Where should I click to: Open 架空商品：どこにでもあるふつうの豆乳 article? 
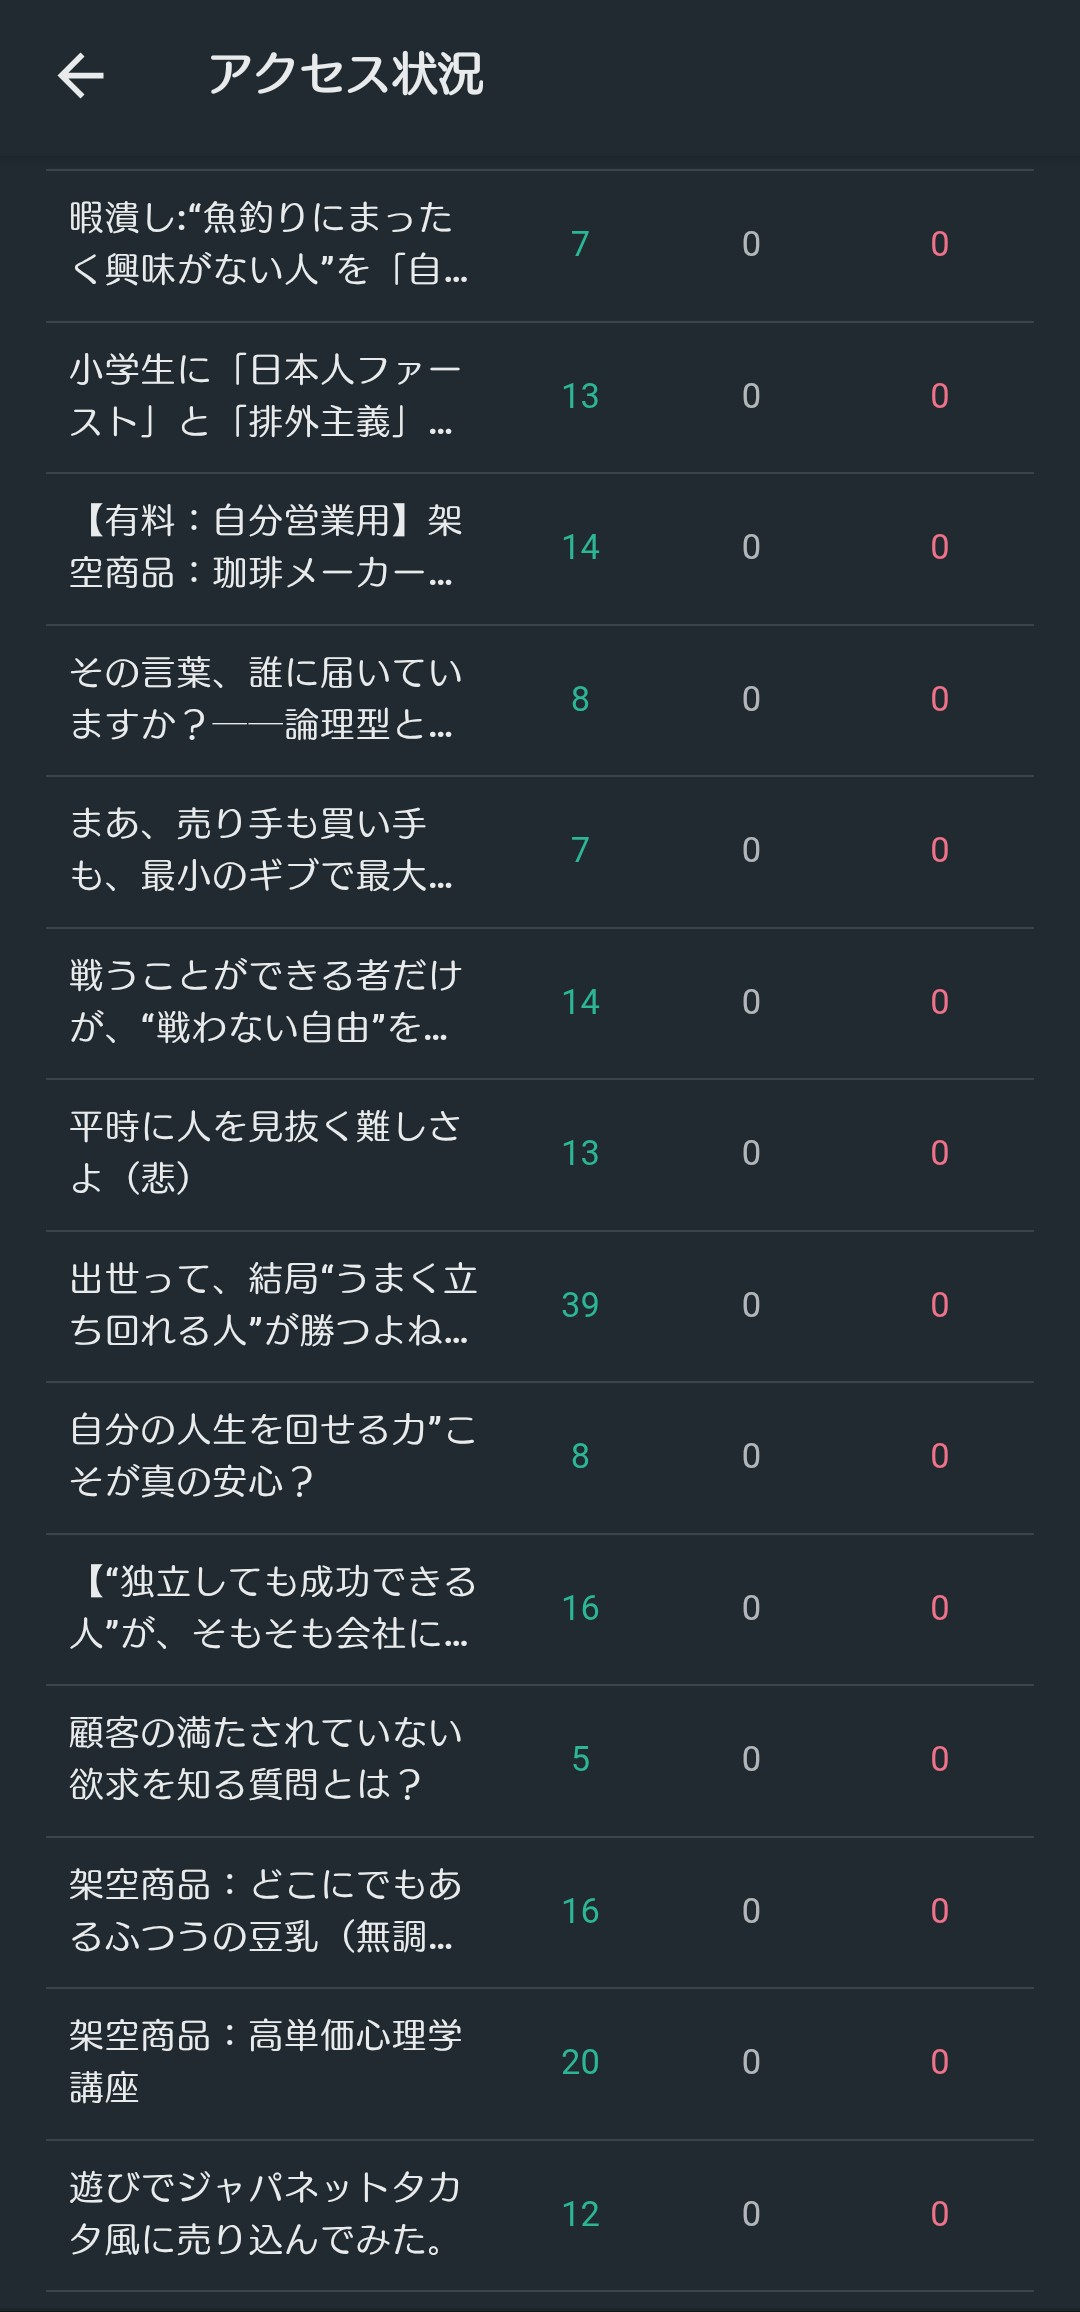coord(265,1911)
